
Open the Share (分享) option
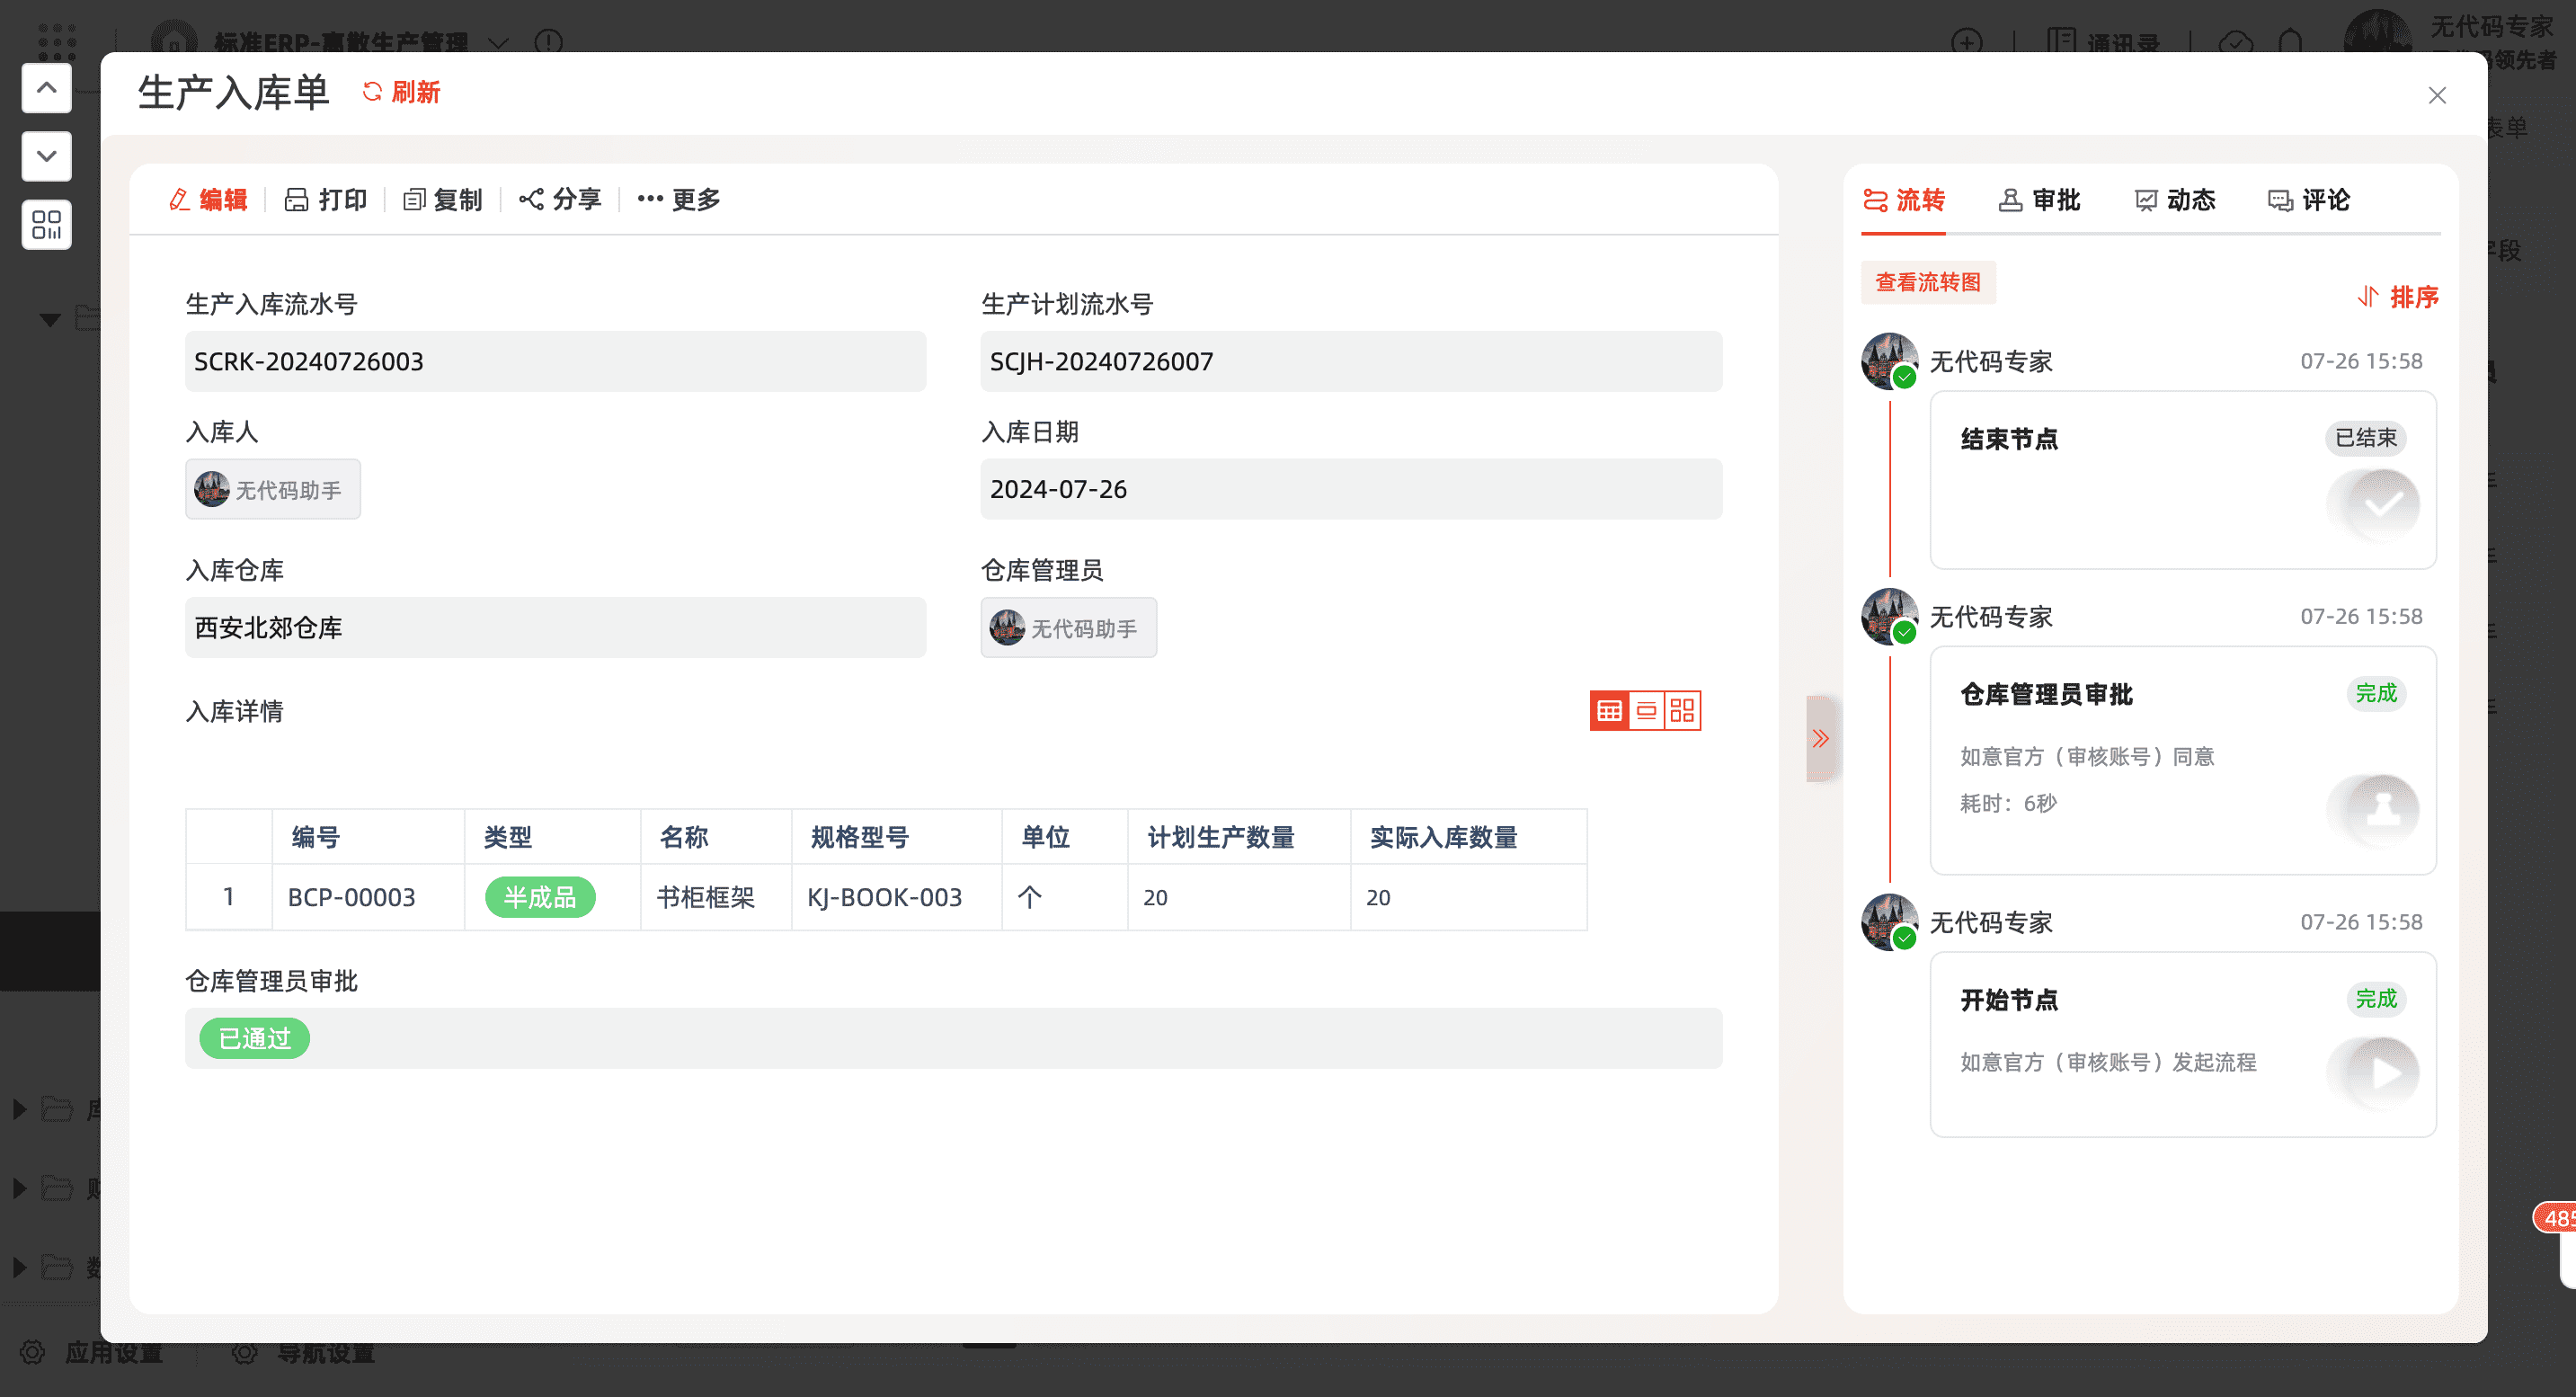point(560,200)
